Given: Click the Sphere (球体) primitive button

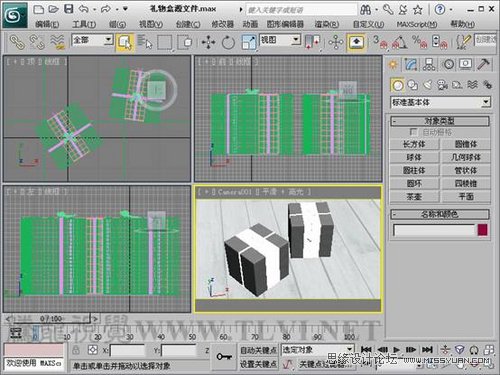Looking at the screenshot, I should [414, 157].
